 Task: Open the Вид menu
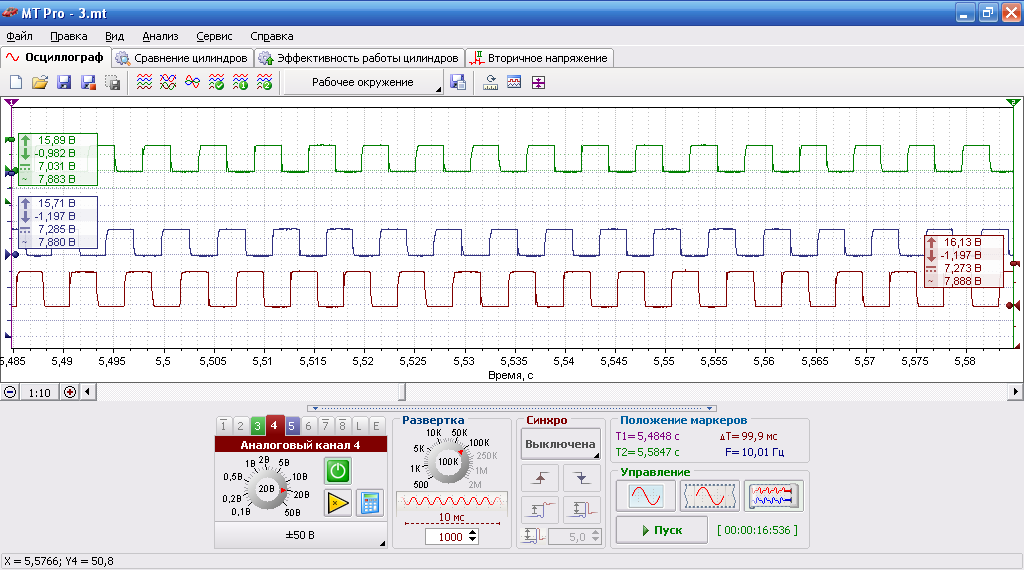114,37
